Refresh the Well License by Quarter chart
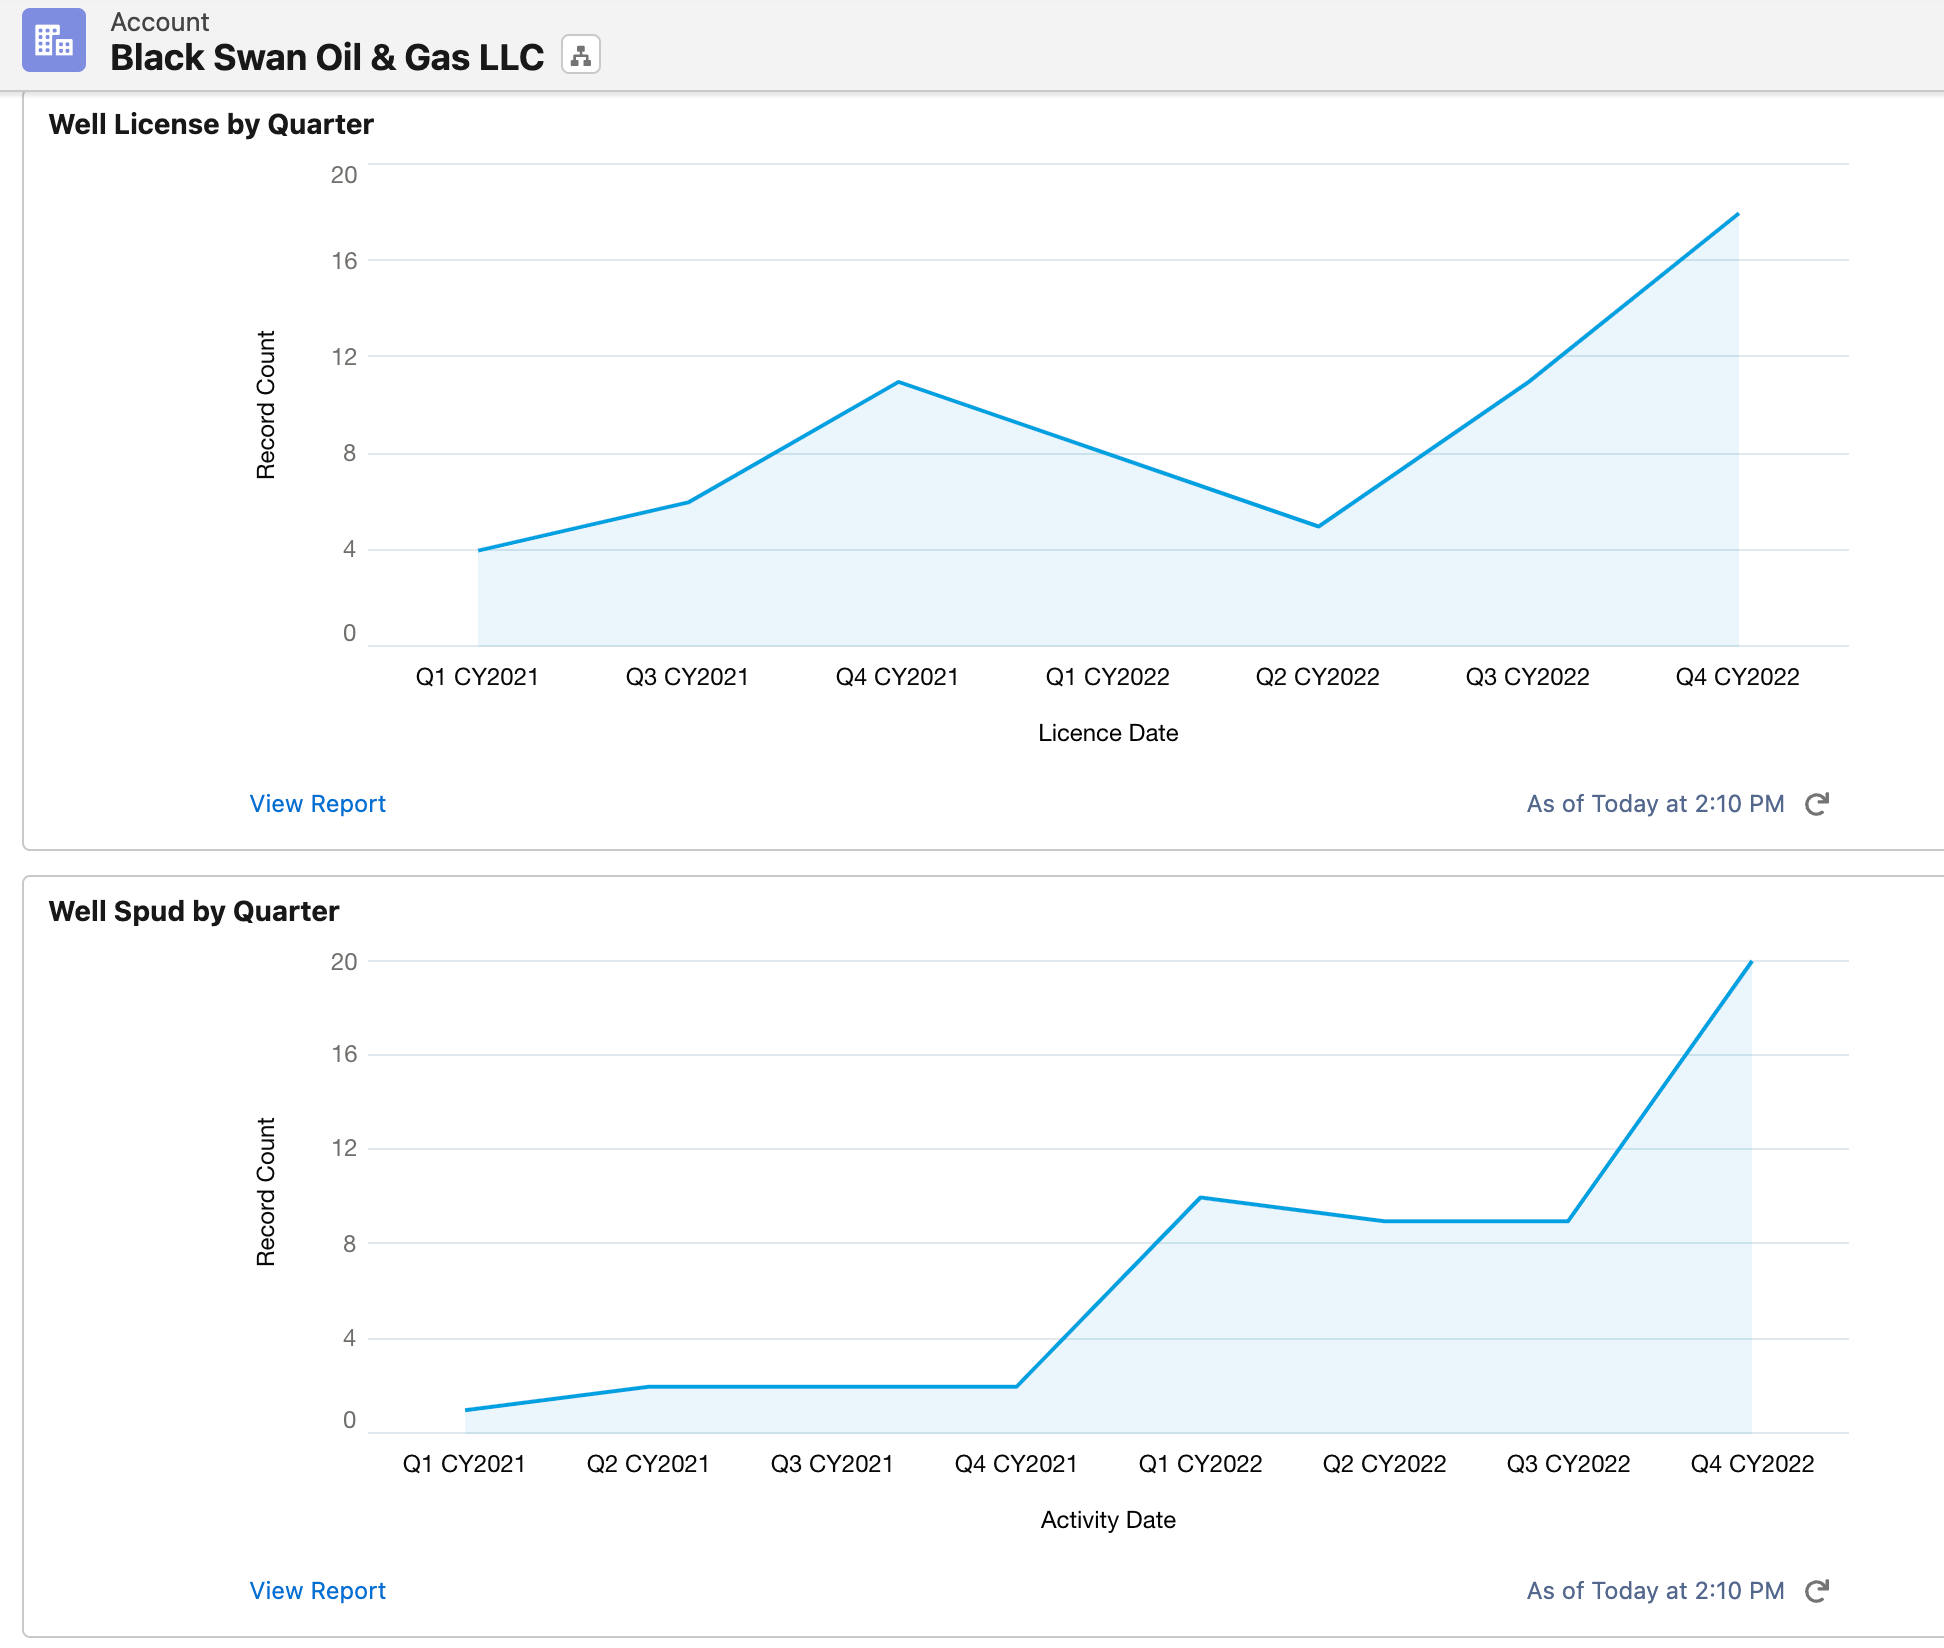 coord(1817,804)
